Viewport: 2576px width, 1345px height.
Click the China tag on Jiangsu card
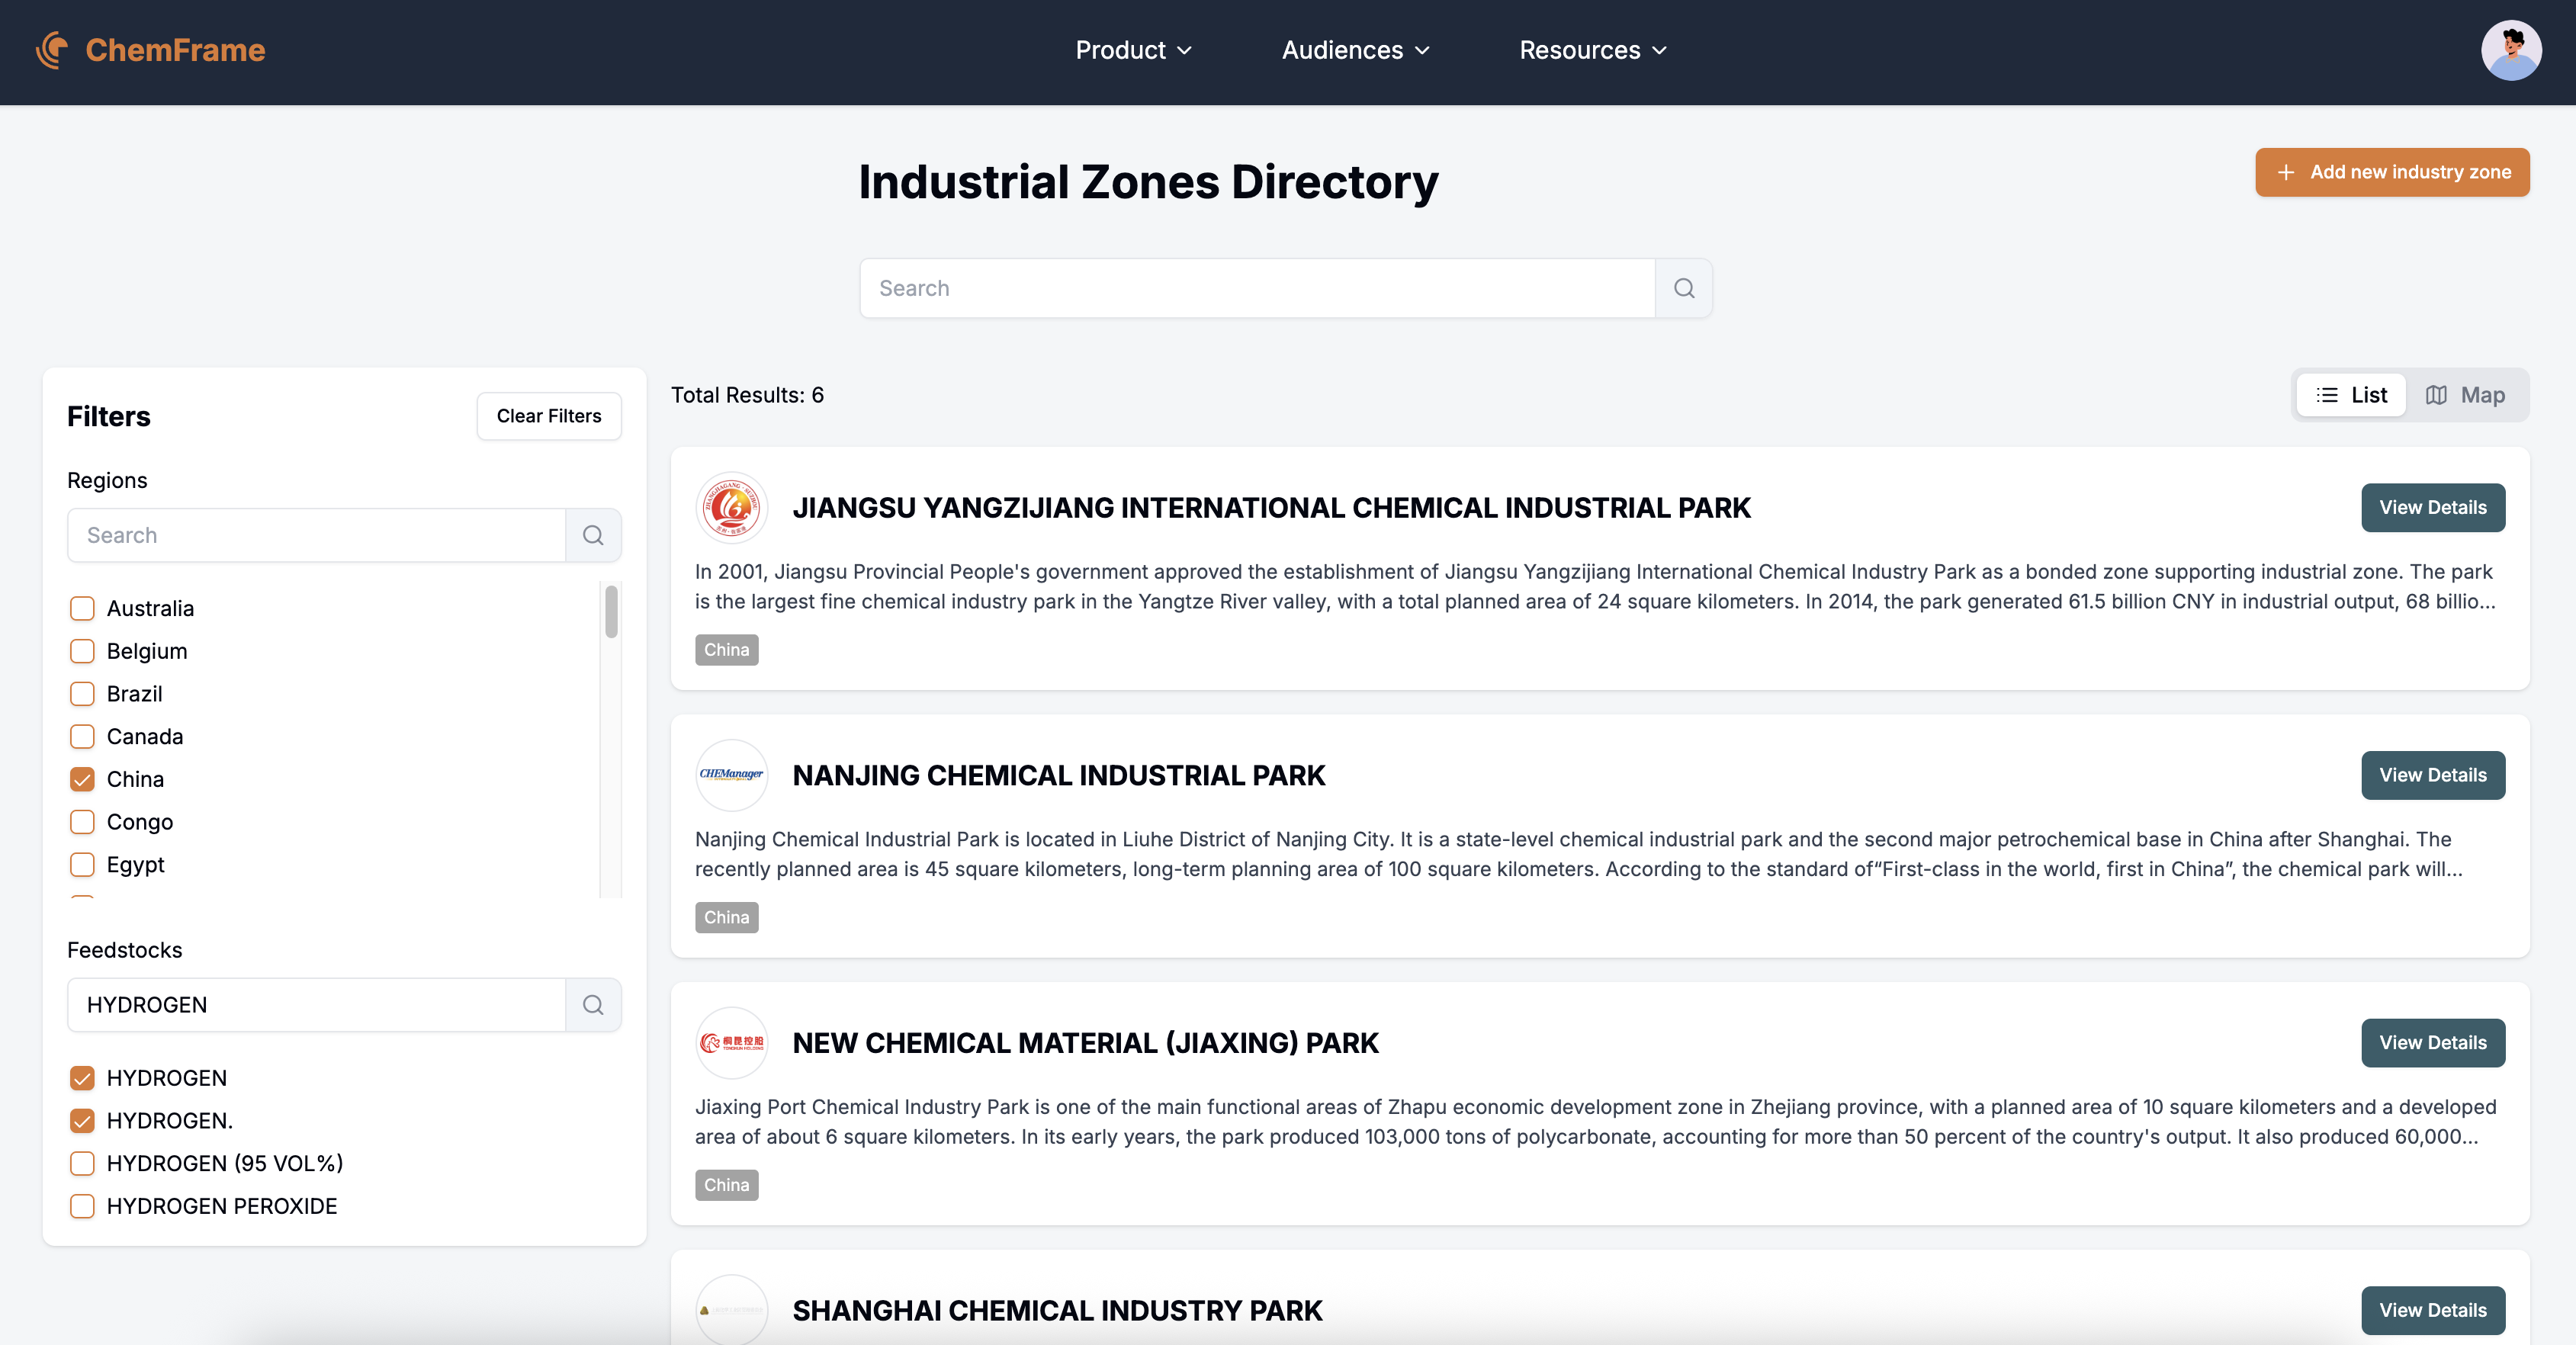pos(726,650)
